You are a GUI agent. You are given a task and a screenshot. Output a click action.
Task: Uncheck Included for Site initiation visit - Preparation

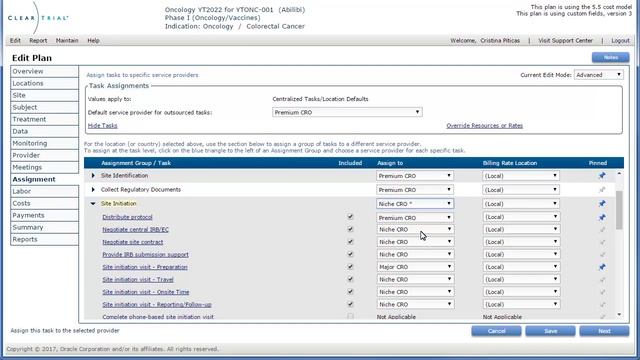pos(350,267)
